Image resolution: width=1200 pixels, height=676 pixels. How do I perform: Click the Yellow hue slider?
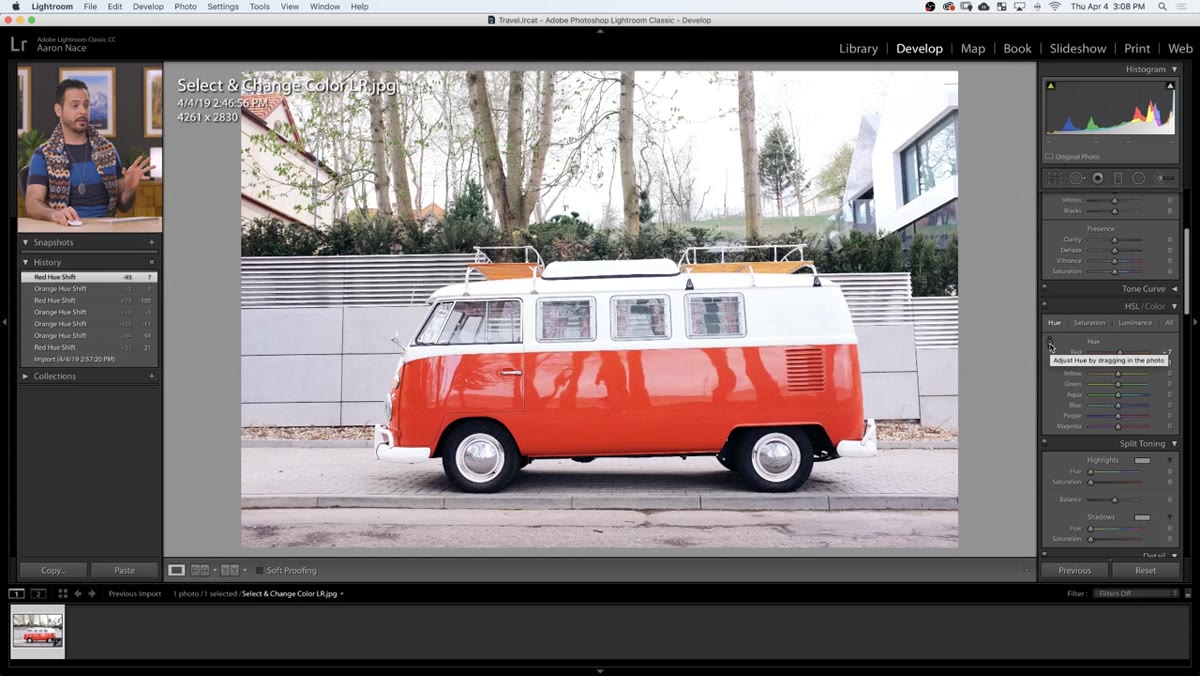[1118, 374]
